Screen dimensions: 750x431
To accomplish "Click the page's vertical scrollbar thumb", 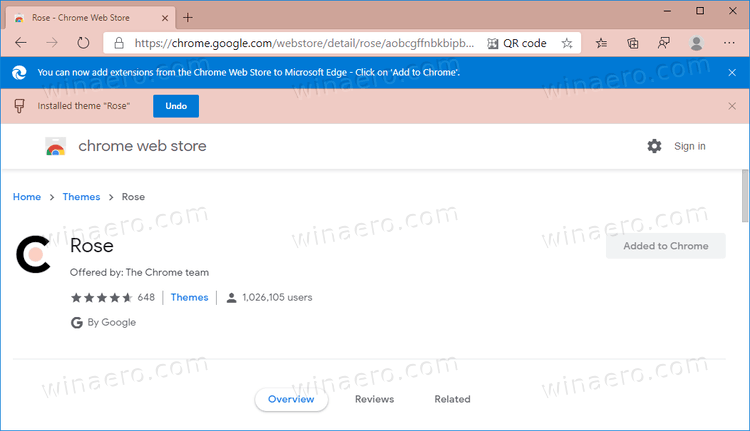I will [x=745, y=196].
